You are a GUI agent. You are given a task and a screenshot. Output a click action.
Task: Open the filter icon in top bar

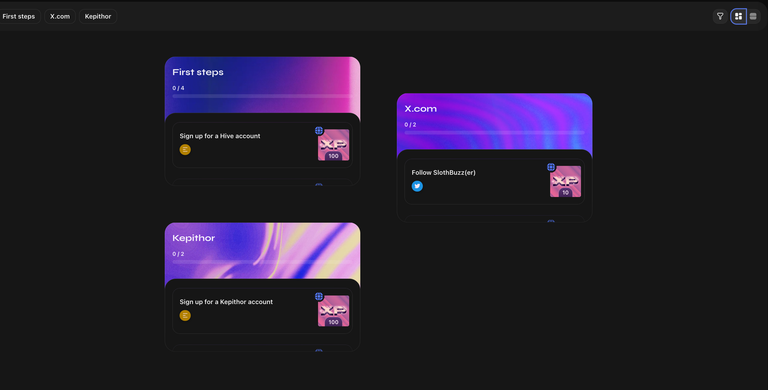tap(720, 16)
